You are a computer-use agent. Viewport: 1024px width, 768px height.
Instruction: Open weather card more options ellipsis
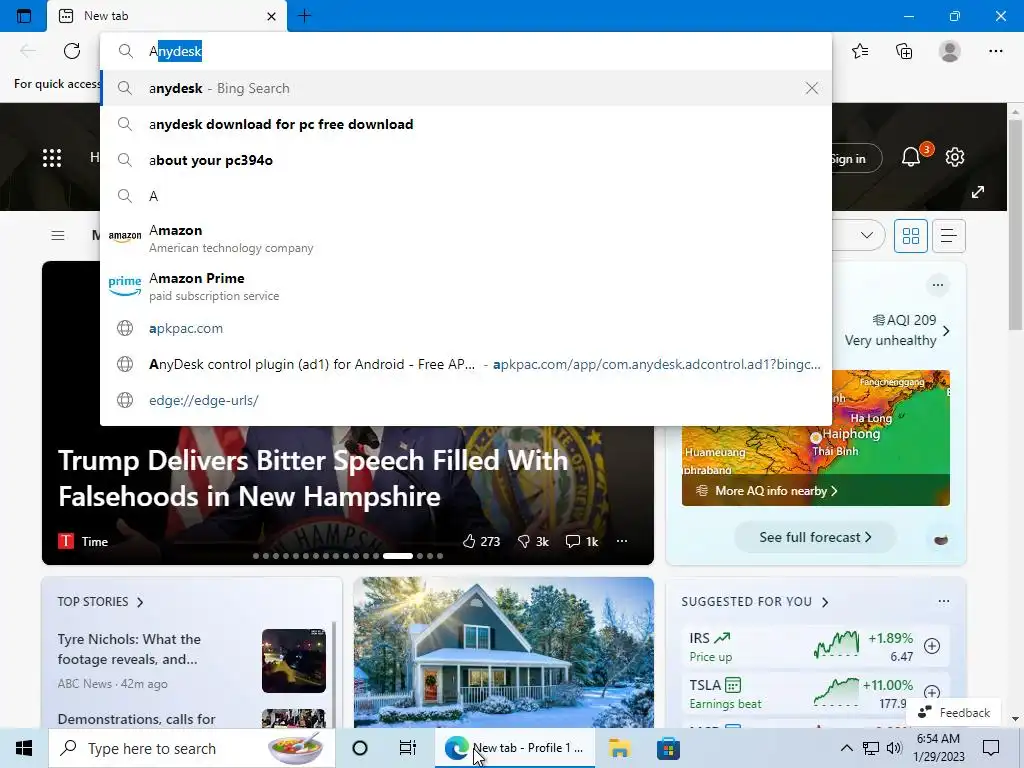[x=938, y=285]
